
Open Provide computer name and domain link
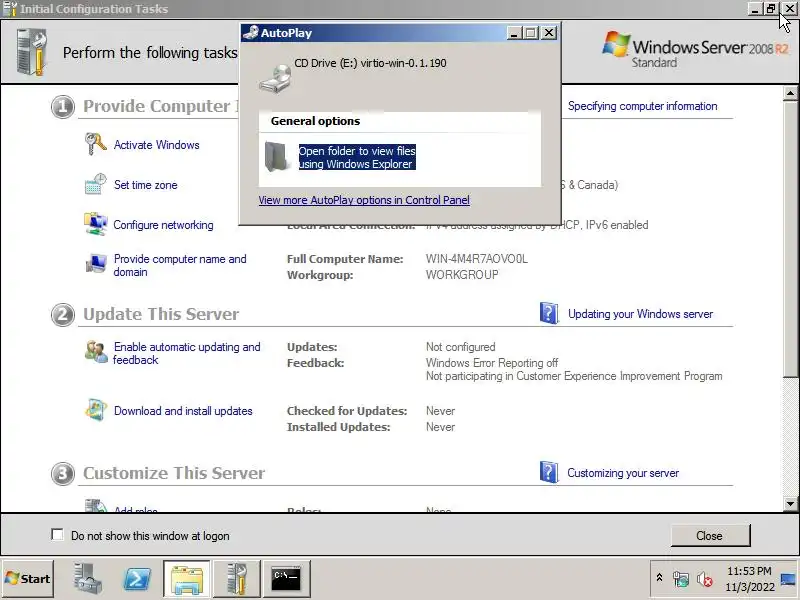(x=180, y=265)
